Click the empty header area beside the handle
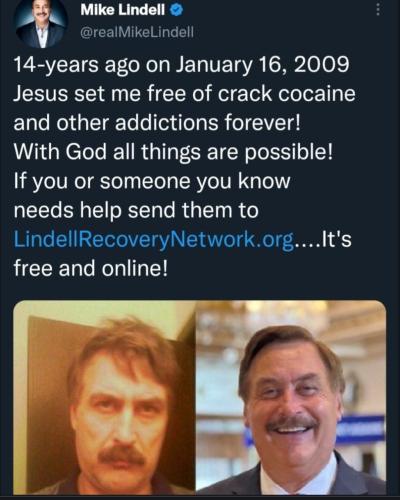This screenshot has height=500, width=400. [283, 32]
